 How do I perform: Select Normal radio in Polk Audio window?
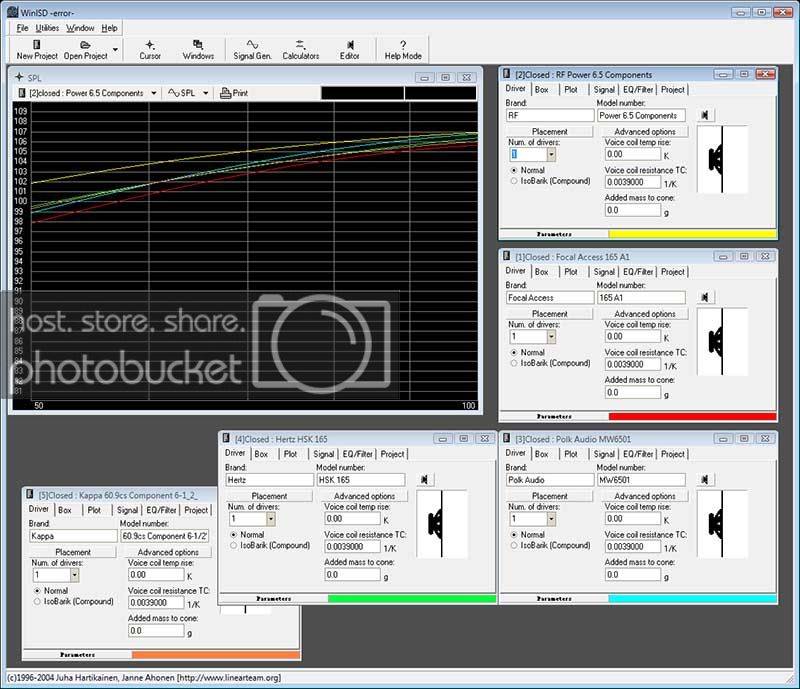click(x=514, y=534)
